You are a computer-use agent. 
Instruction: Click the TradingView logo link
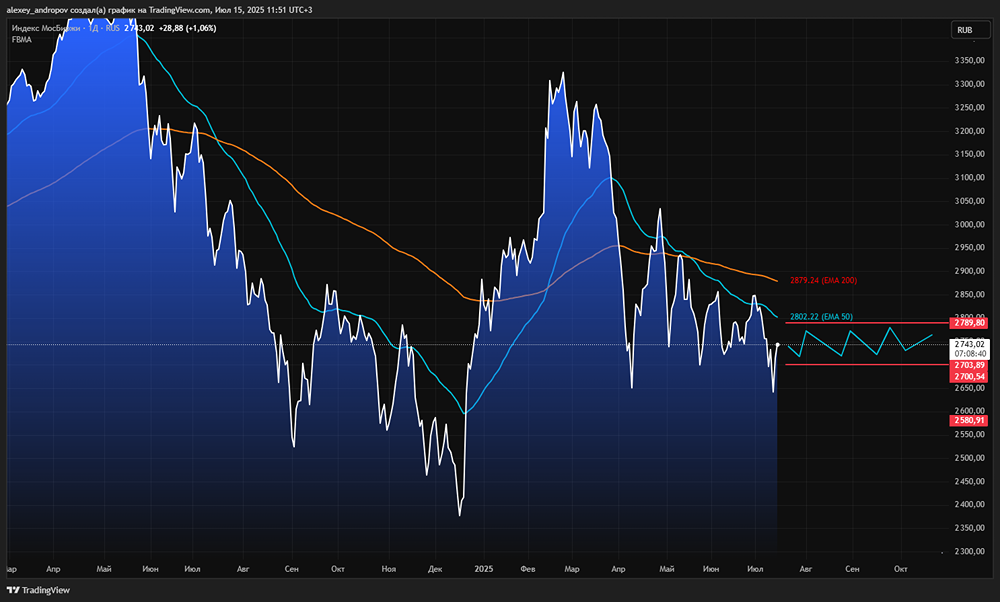pos(38,590)
